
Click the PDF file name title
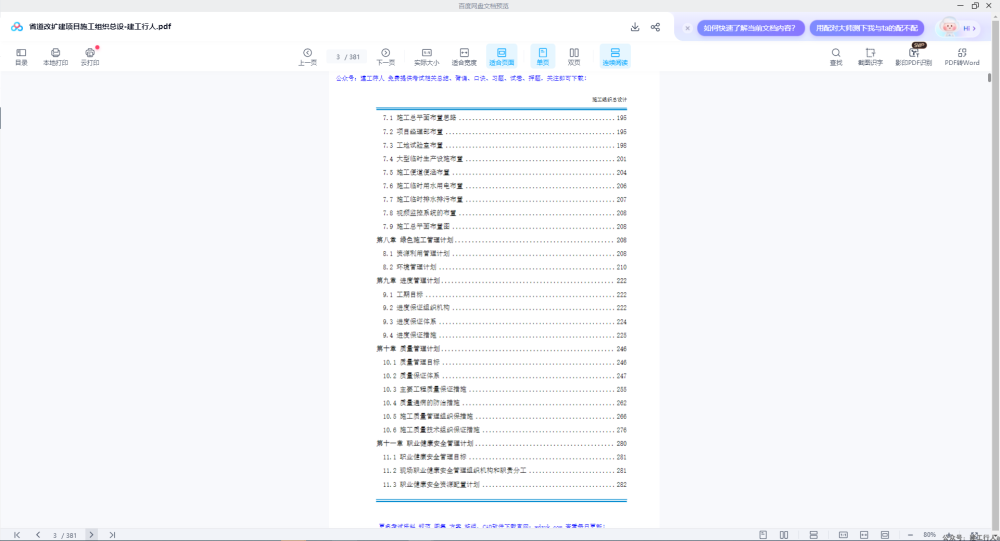99,27
